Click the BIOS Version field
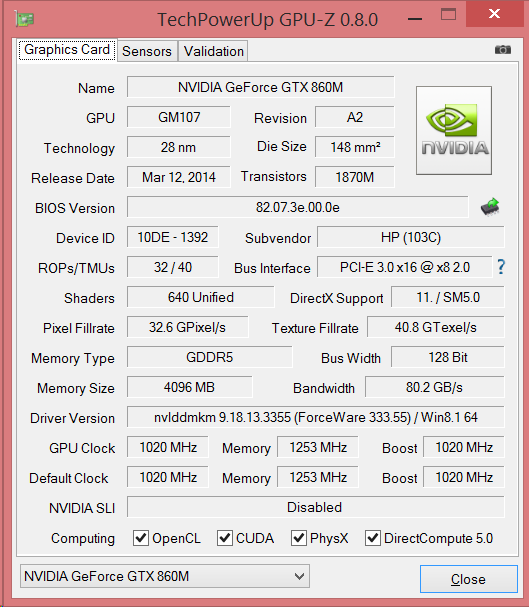 coord(298,207)
